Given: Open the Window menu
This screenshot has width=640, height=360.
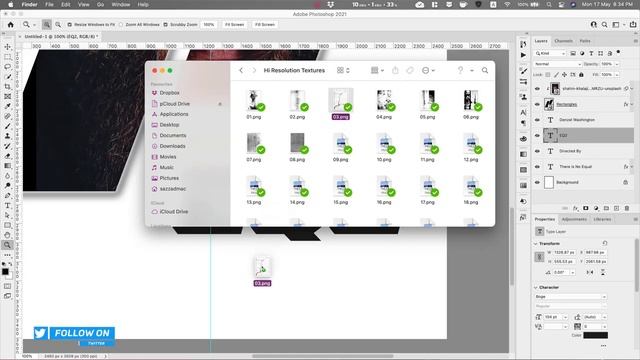Looking at the screenshot, I should coord(120,4).
